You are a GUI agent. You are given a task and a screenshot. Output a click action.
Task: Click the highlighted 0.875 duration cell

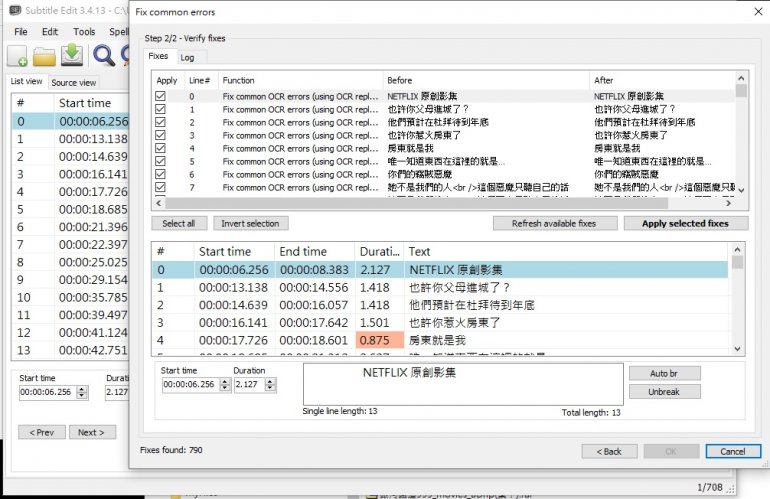pyautogui.click(x=380, y=340)
